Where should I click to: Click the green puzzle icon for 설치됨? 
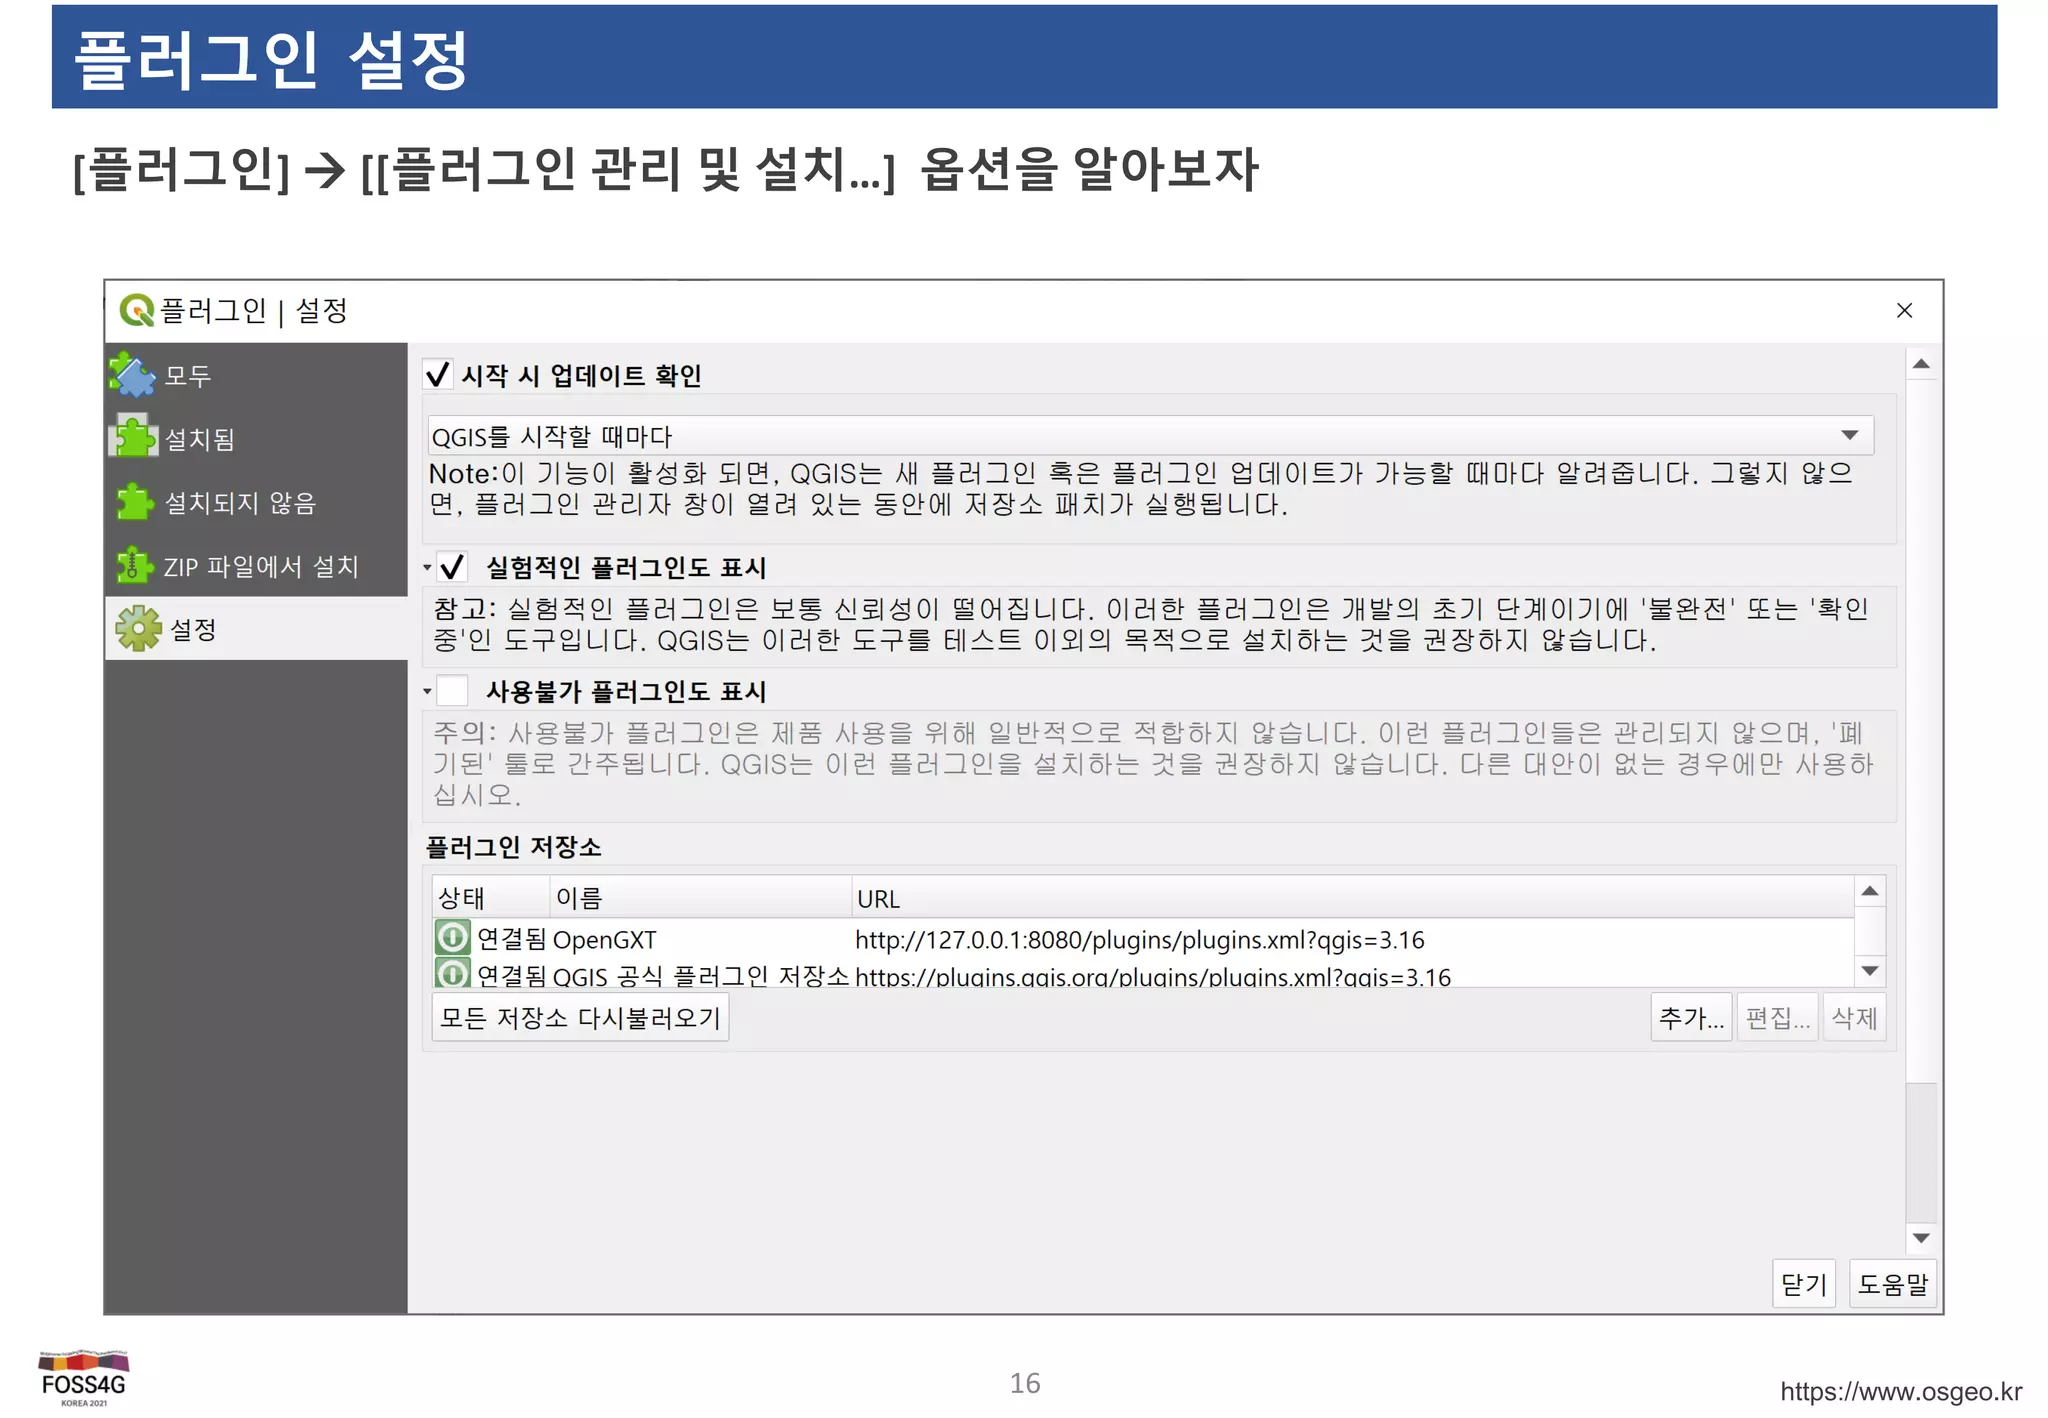pos(133,437)
